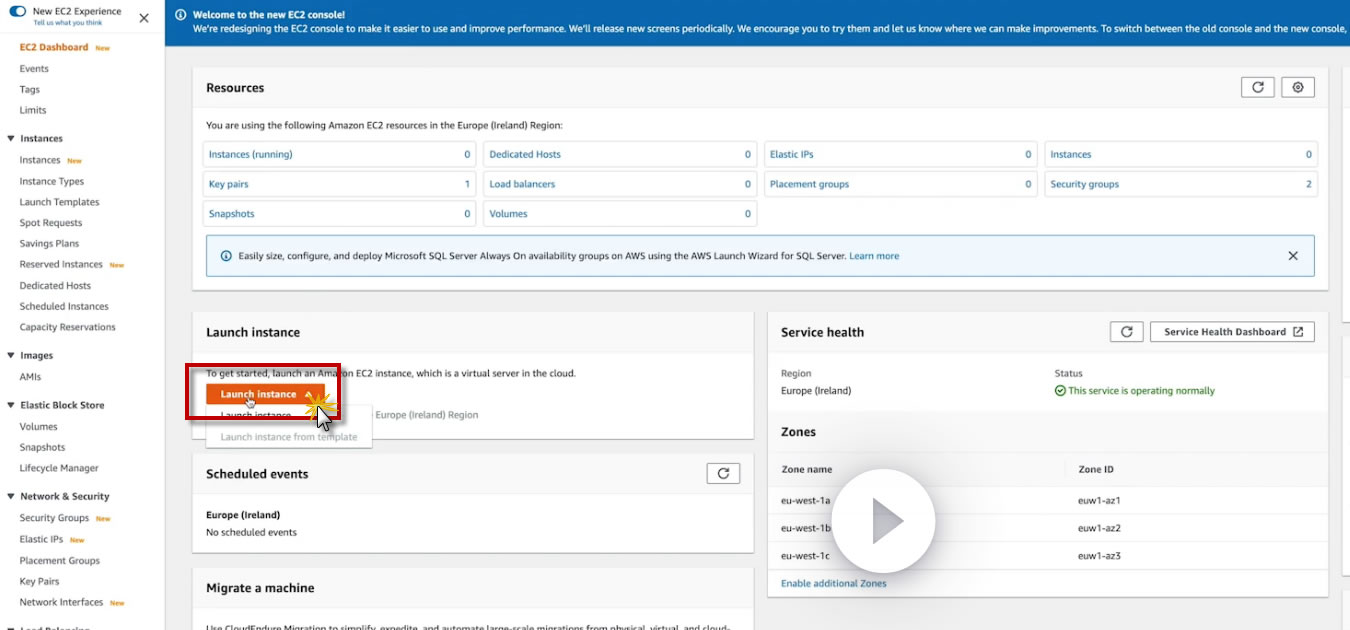The height and width of the screenshot is (630, 1350).
Task: Refresh the Service health panel
Action: coord(1126,332)
